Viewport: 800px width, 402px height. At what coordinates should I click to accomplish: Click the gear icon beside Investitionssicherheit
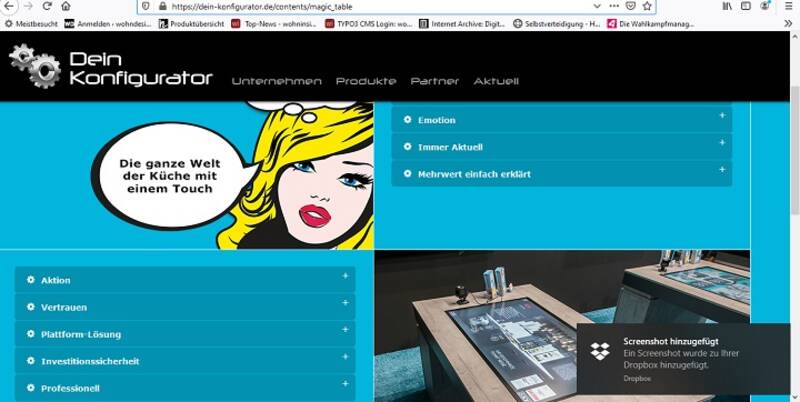[31, 361]
